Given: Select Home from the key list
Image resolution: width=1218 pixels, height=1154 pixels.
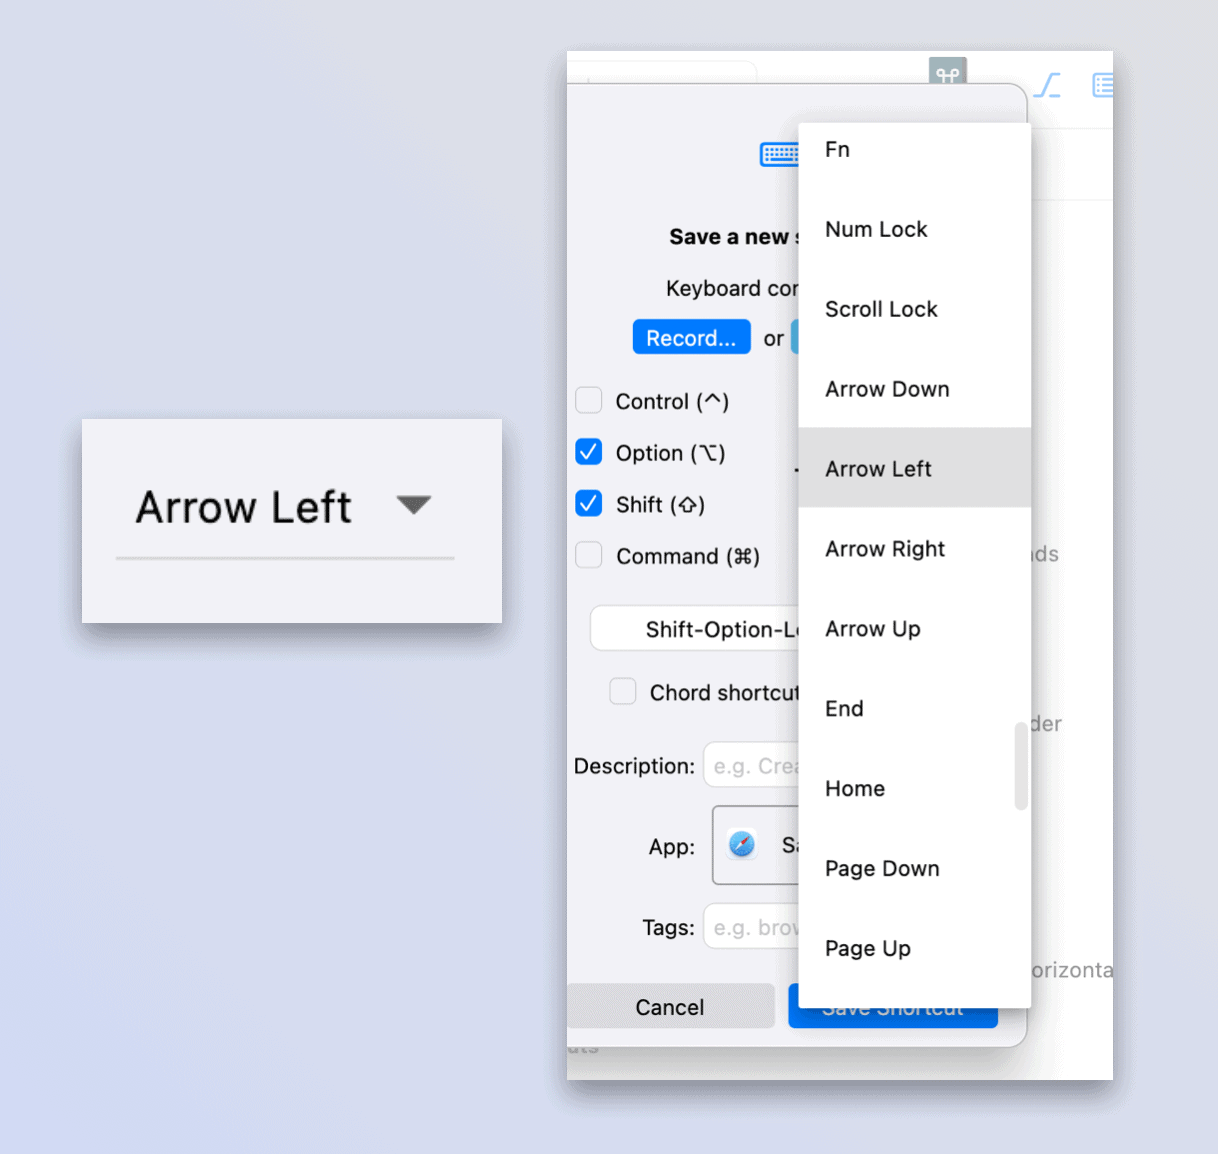Looking at the screenshot, I should pyautogui.click(x=854, y=789).
